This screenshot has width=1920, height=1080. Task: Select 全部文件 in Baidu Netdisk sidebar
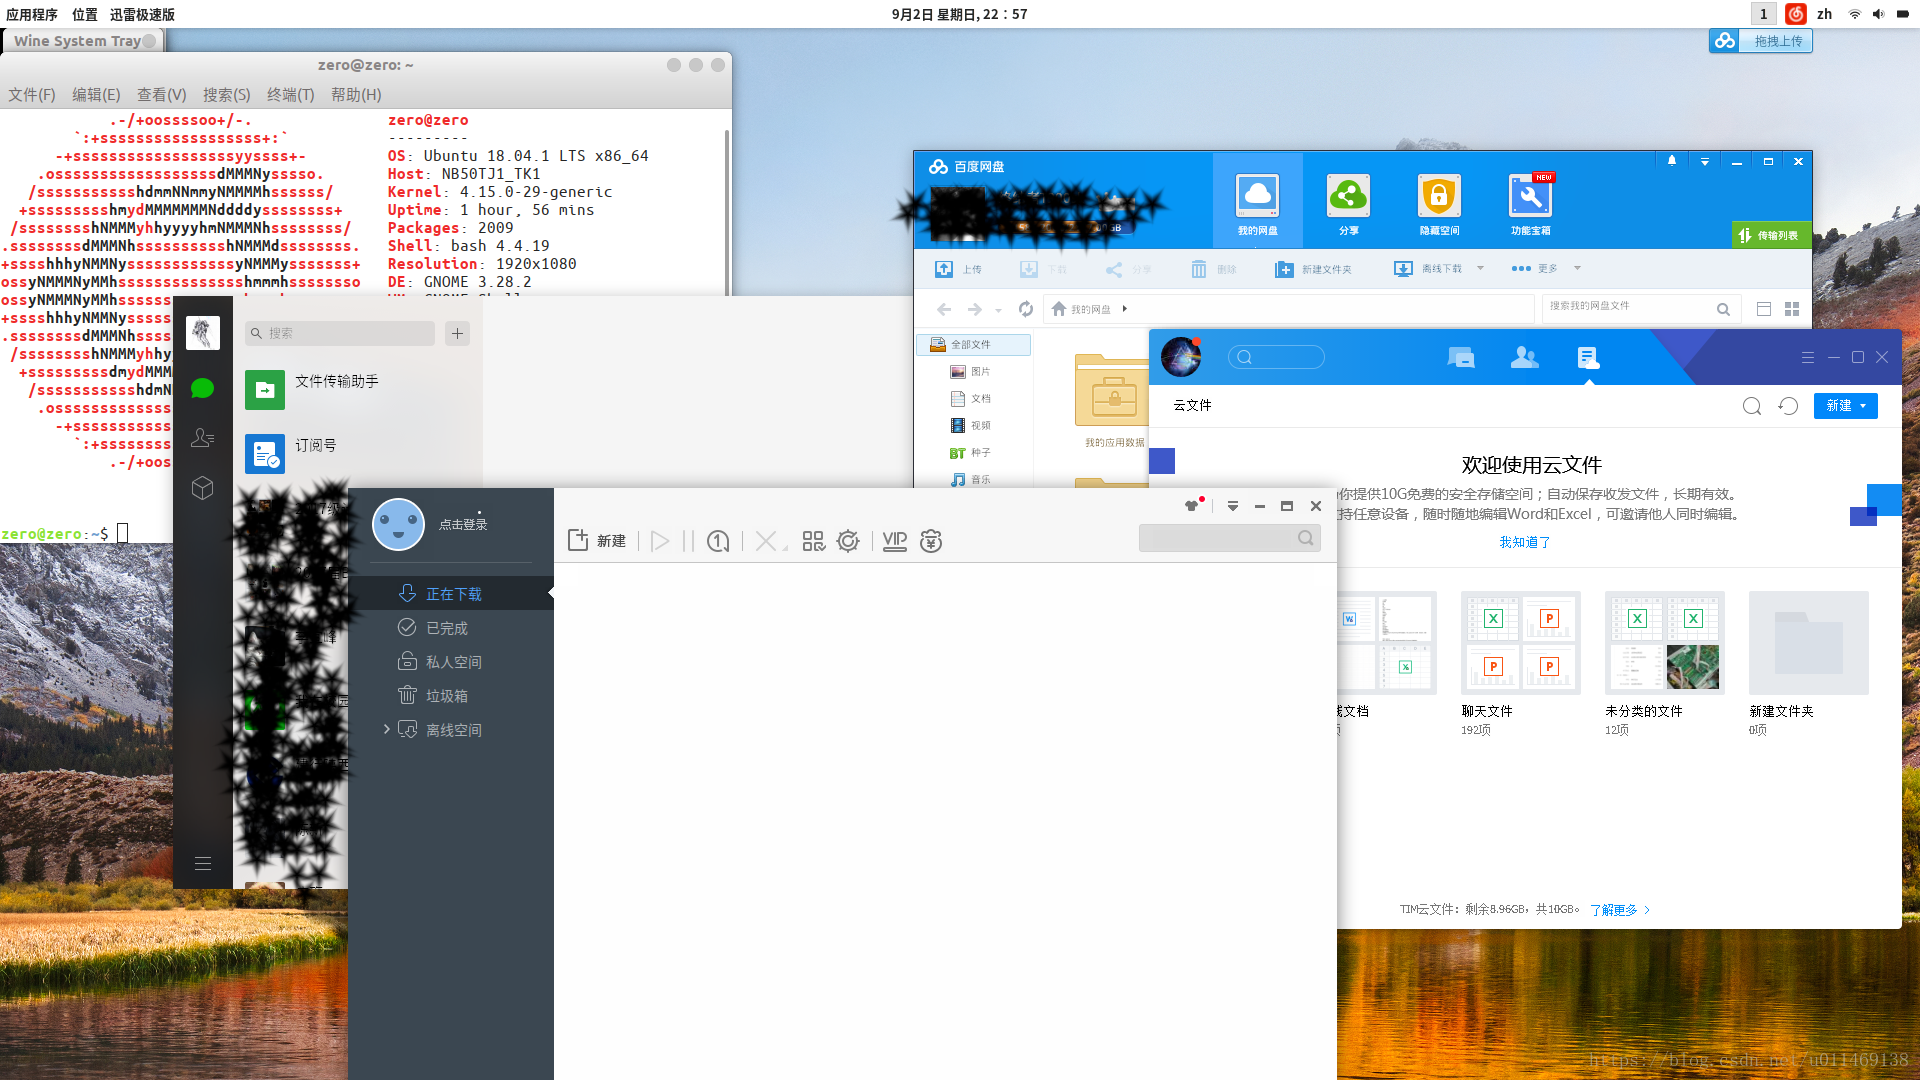[973, 344]
